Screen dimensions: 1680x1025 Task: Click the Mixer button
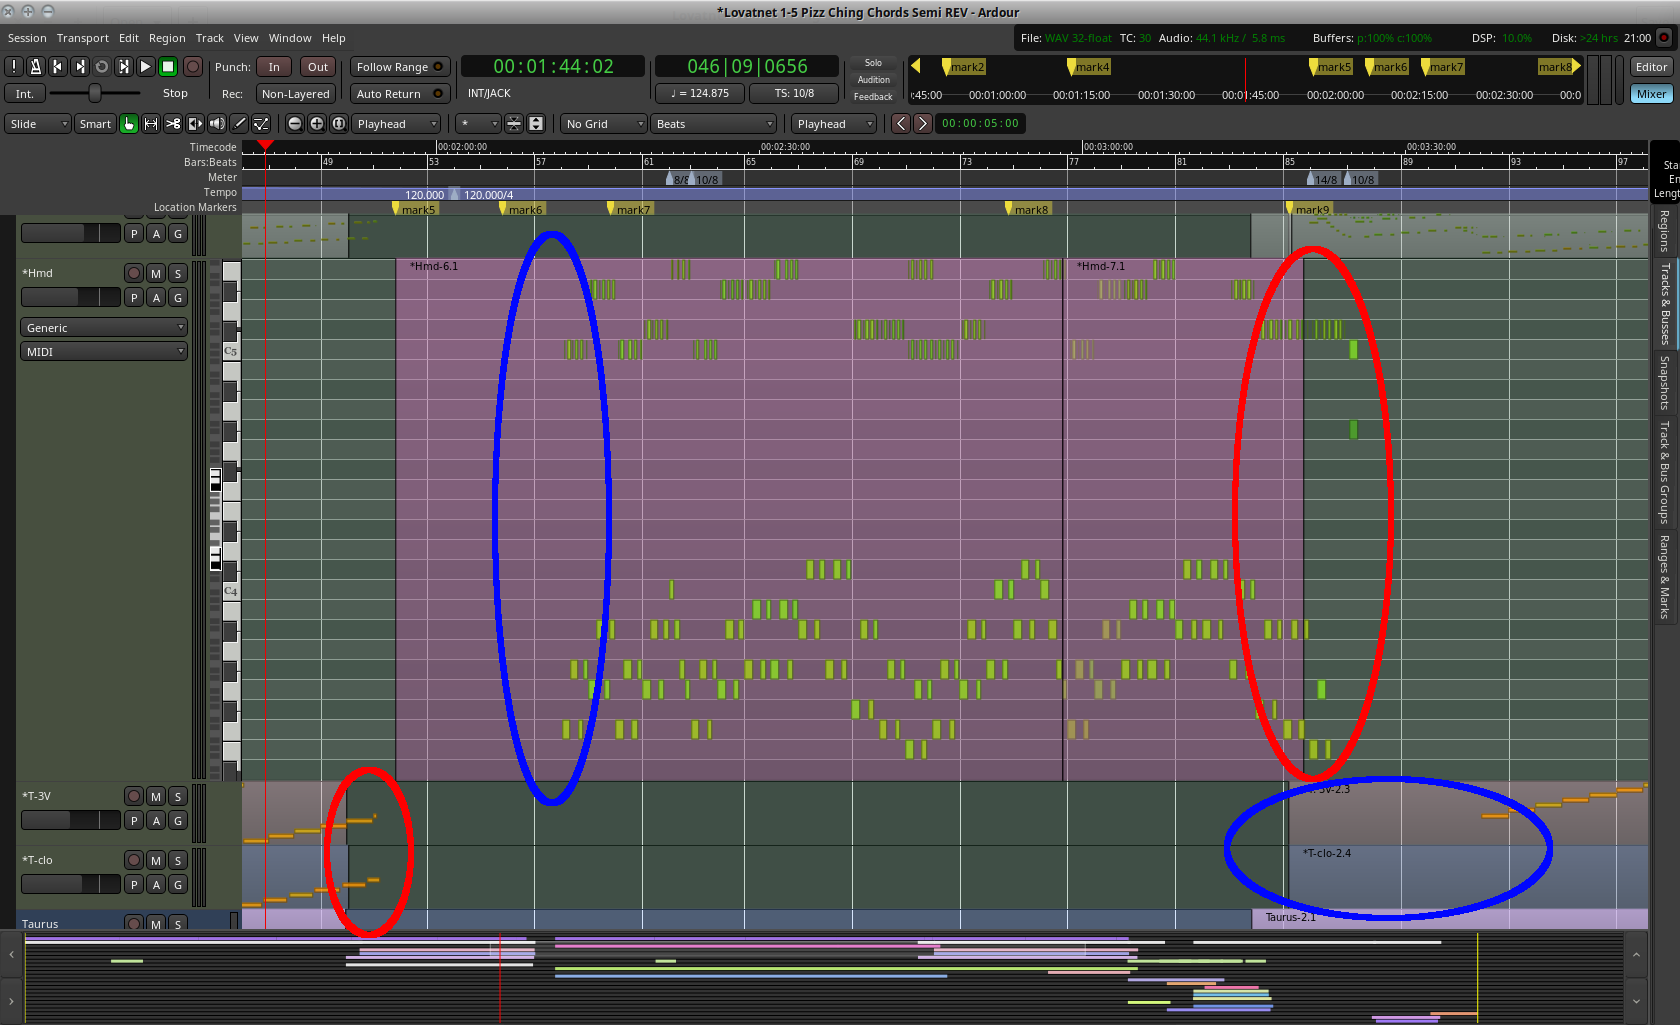click(1651, 94)
